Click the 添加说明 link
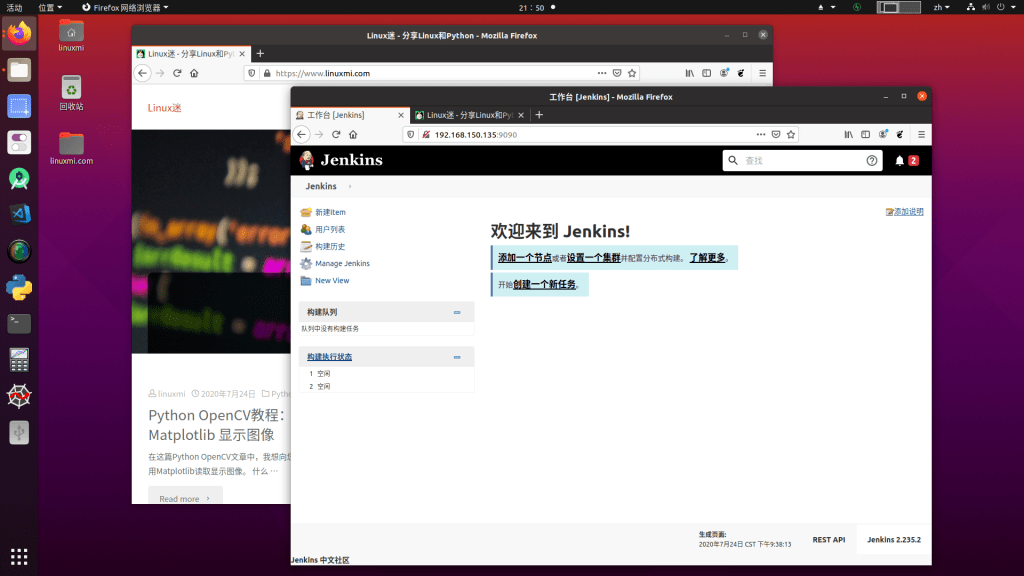The image size is (1024, 576). point(908,212)
